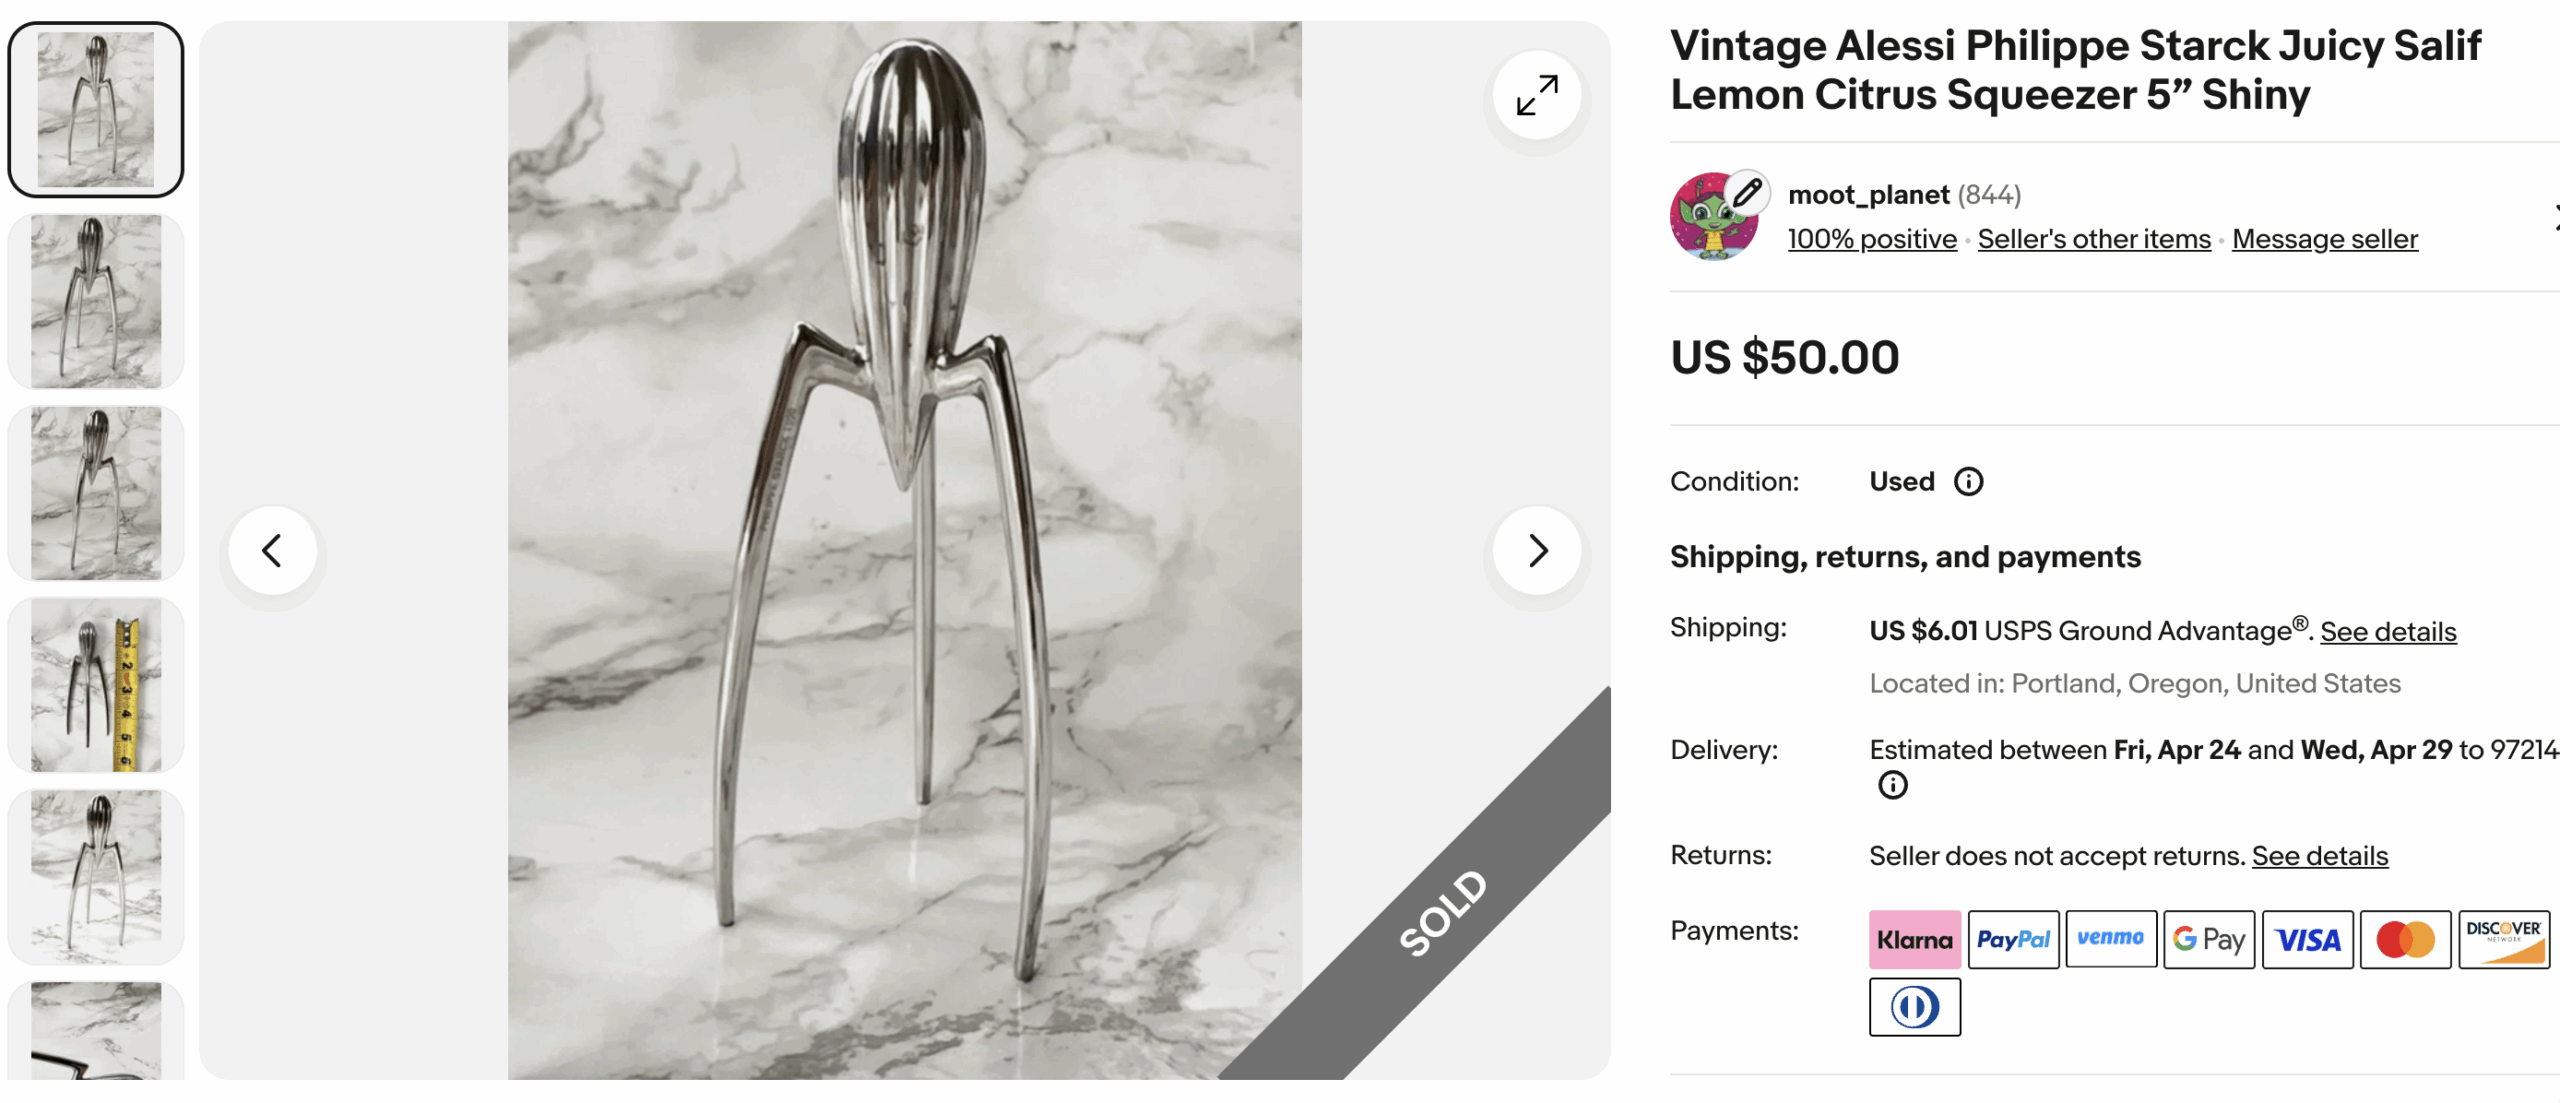Go to the previous product image
This screenshot has width=2560, height=1103.
(x=272, y=550)
